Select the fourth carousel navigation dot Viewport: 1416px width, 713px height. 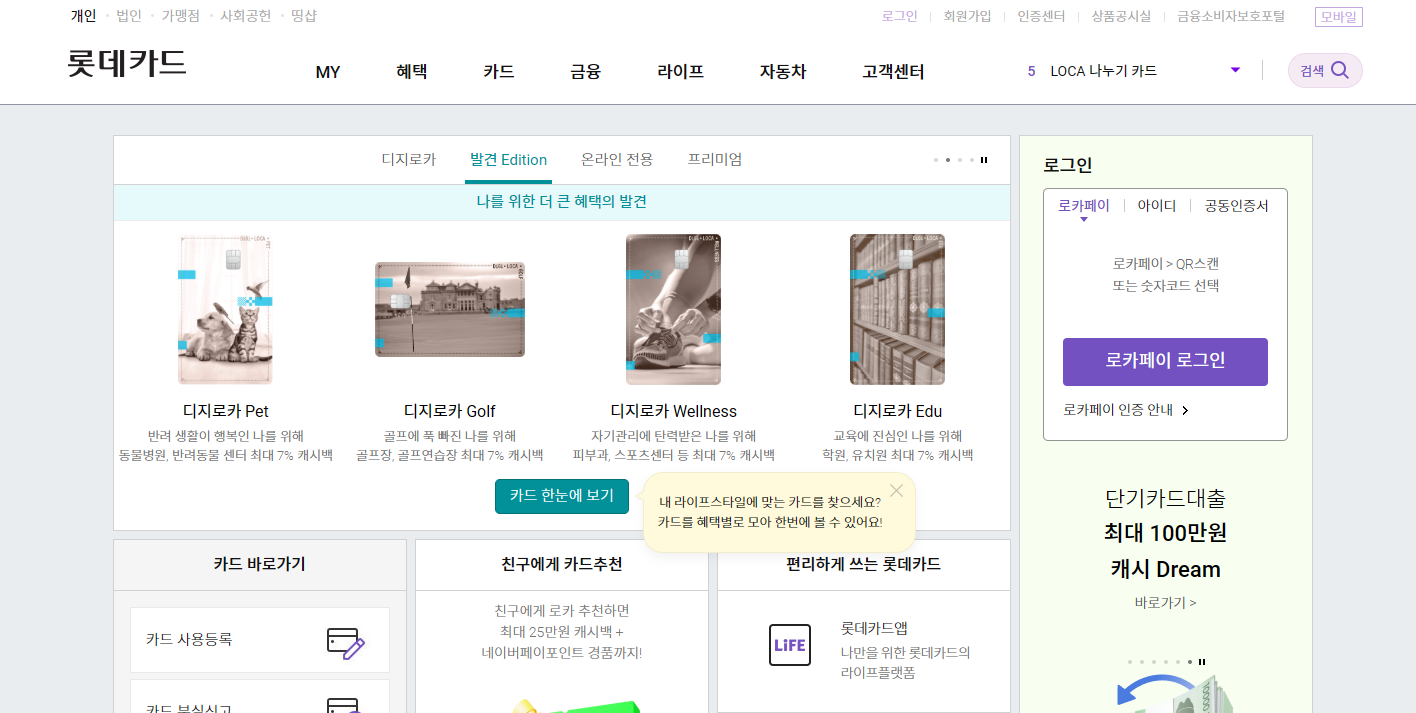coord(971,159)
